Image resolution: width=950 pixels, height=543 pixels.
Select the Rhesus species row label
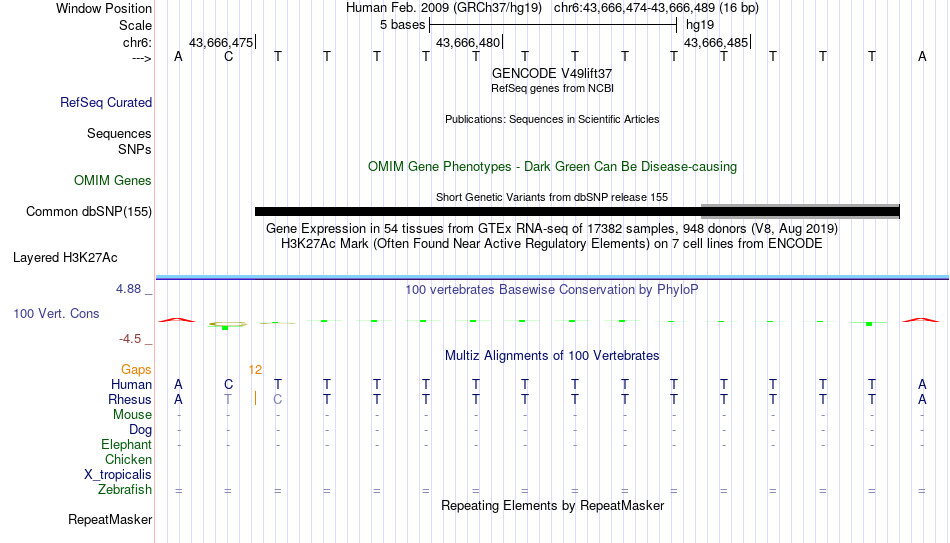tap(130, 399)
